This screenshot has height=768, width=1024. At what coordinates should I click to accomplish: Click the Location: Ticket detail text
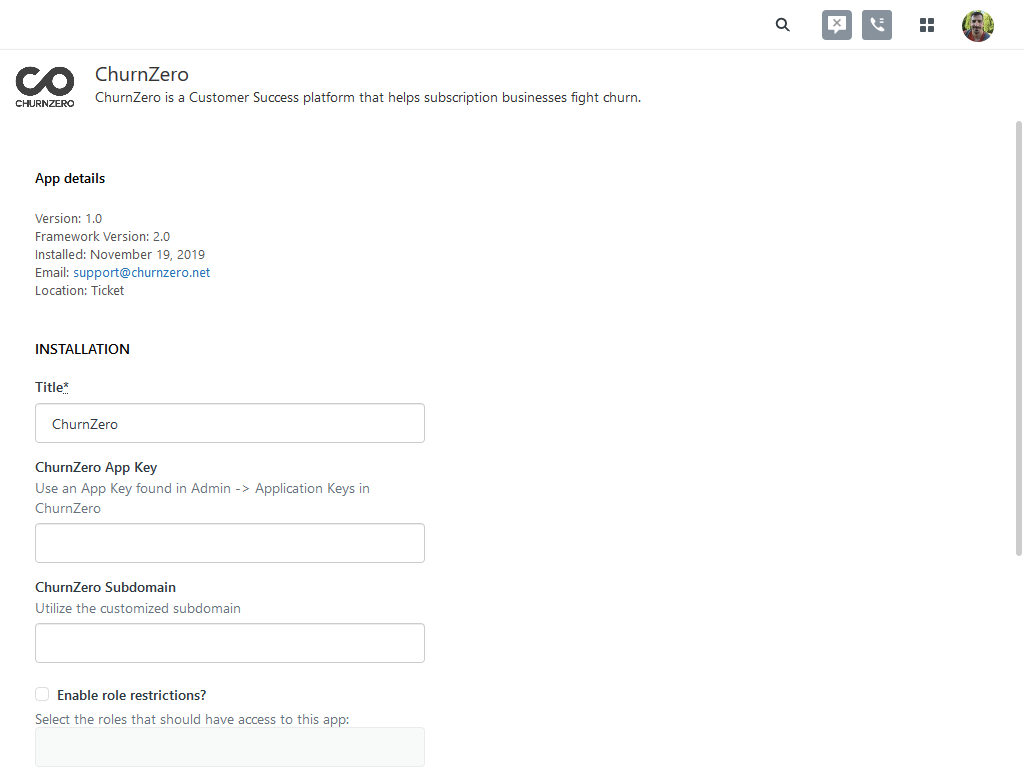click(79, 290)
